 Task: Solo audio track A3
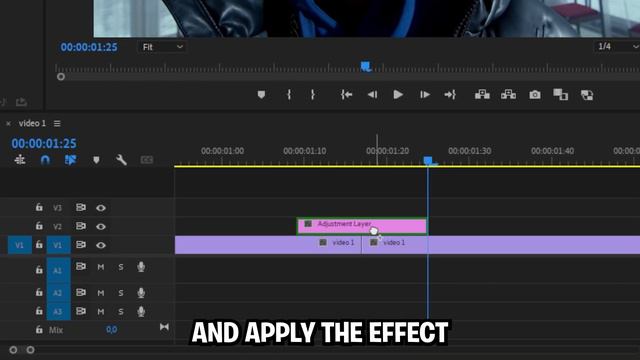[x=121, y=311]
